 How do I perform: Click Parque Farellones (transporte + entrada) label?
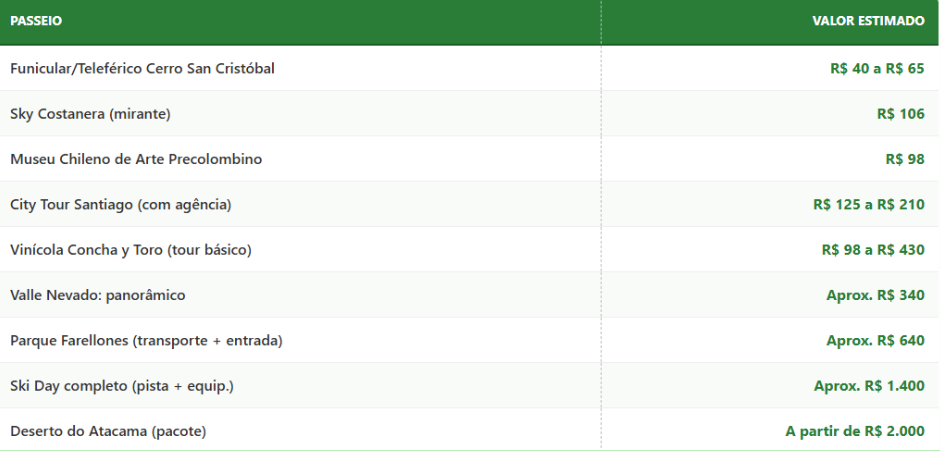146,341
